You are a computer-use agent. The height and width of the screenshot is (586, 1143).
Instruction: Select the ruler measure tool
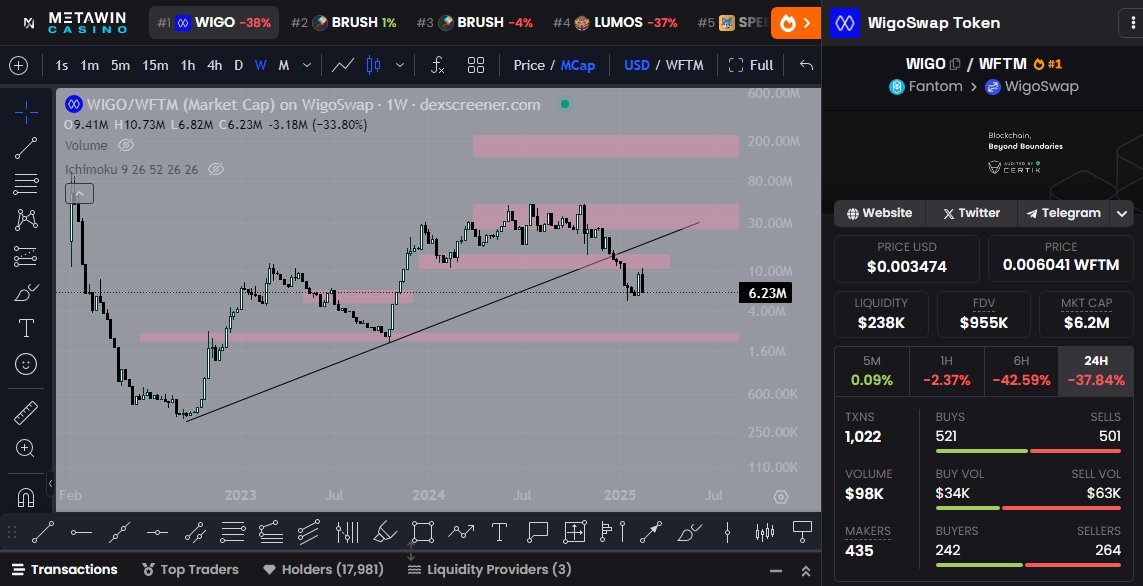click(26, 413)
